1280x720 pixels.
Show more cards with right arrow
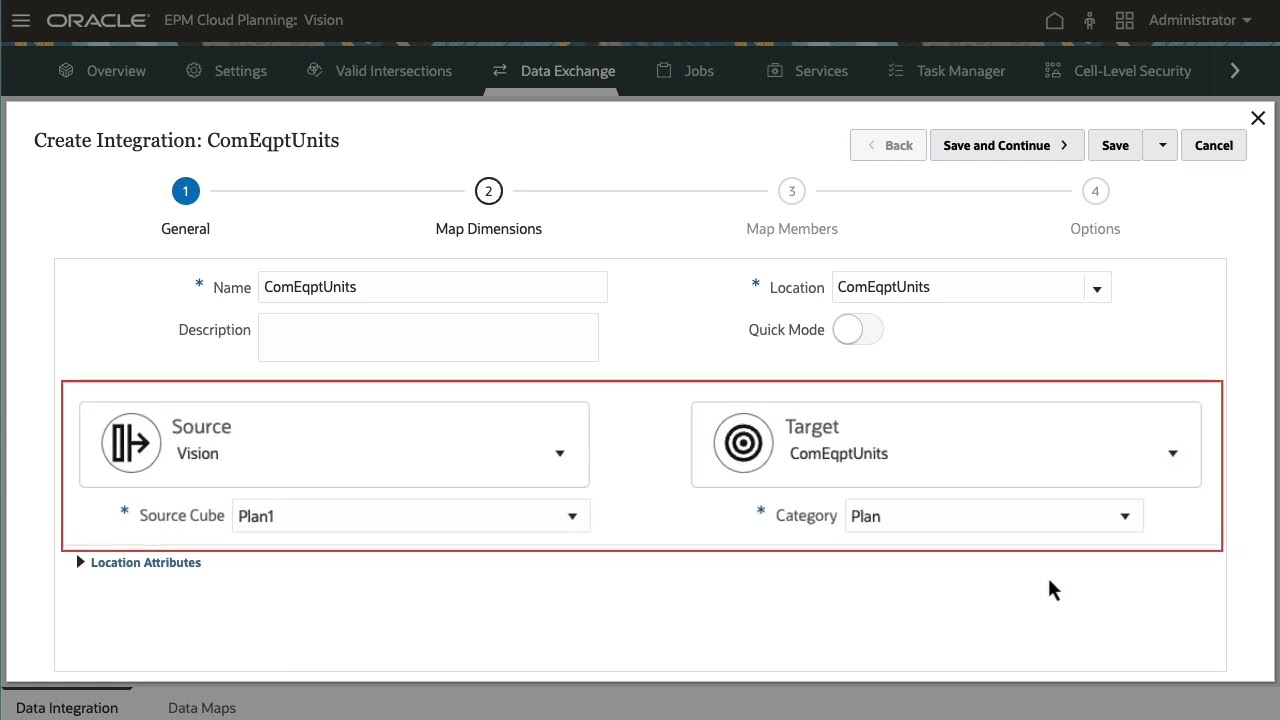coord(1235,70)
